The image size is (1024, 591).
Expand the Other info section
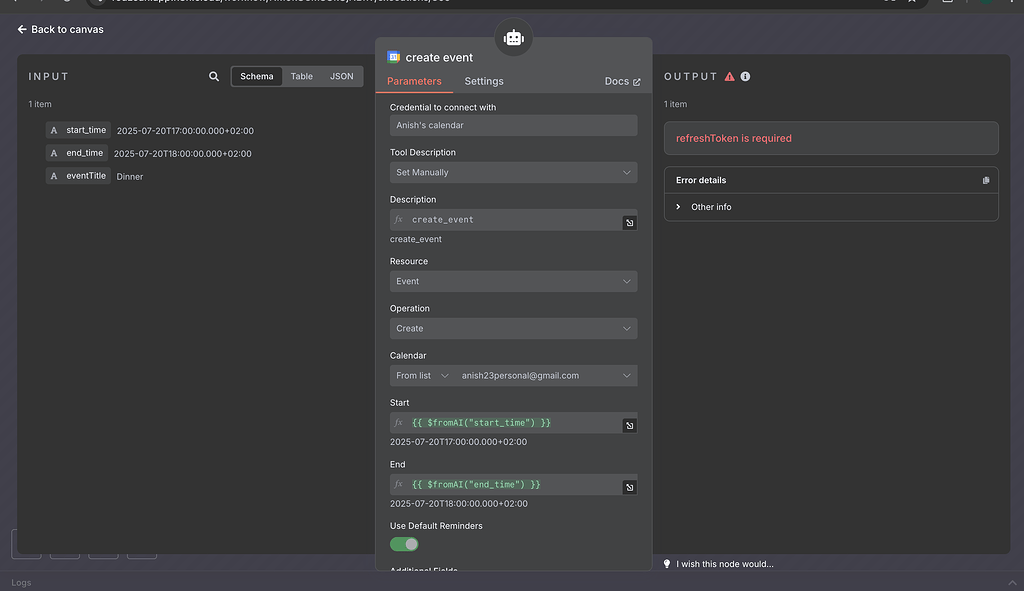pyautogui.click(x=711, y=207)
